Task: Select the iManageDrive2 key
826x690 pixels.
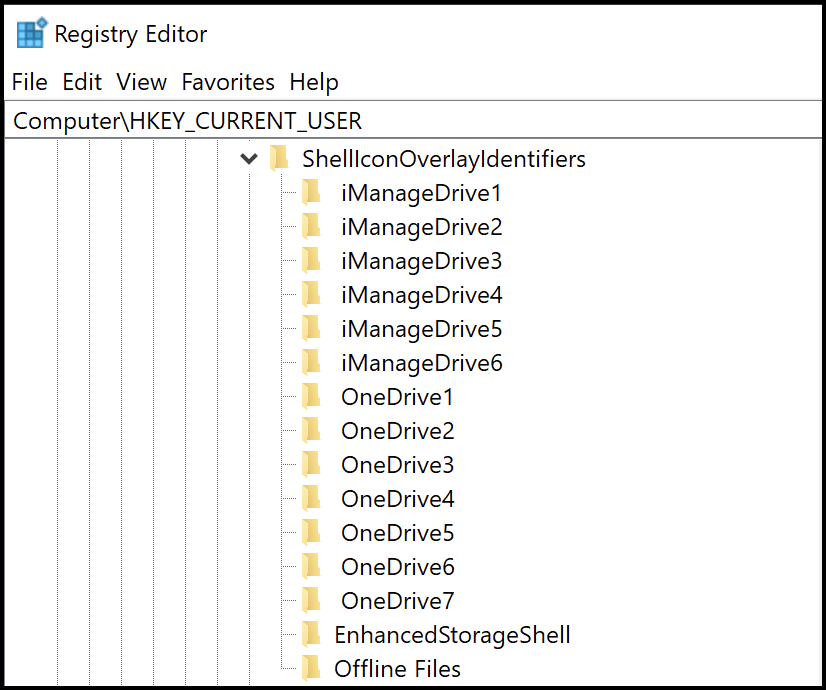Action: pyautogui.click(x=421, y=227)
